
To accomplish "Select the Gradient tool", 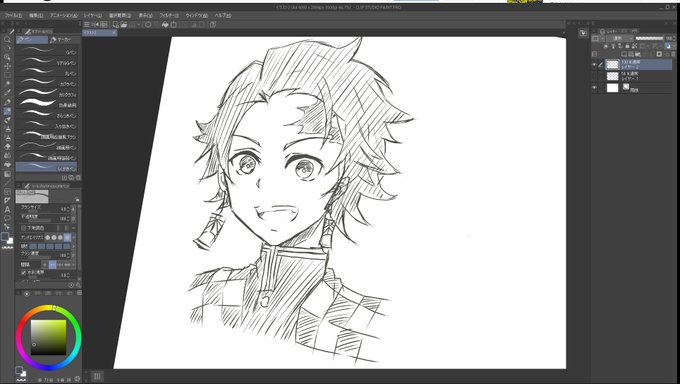I will click(7, 174).
